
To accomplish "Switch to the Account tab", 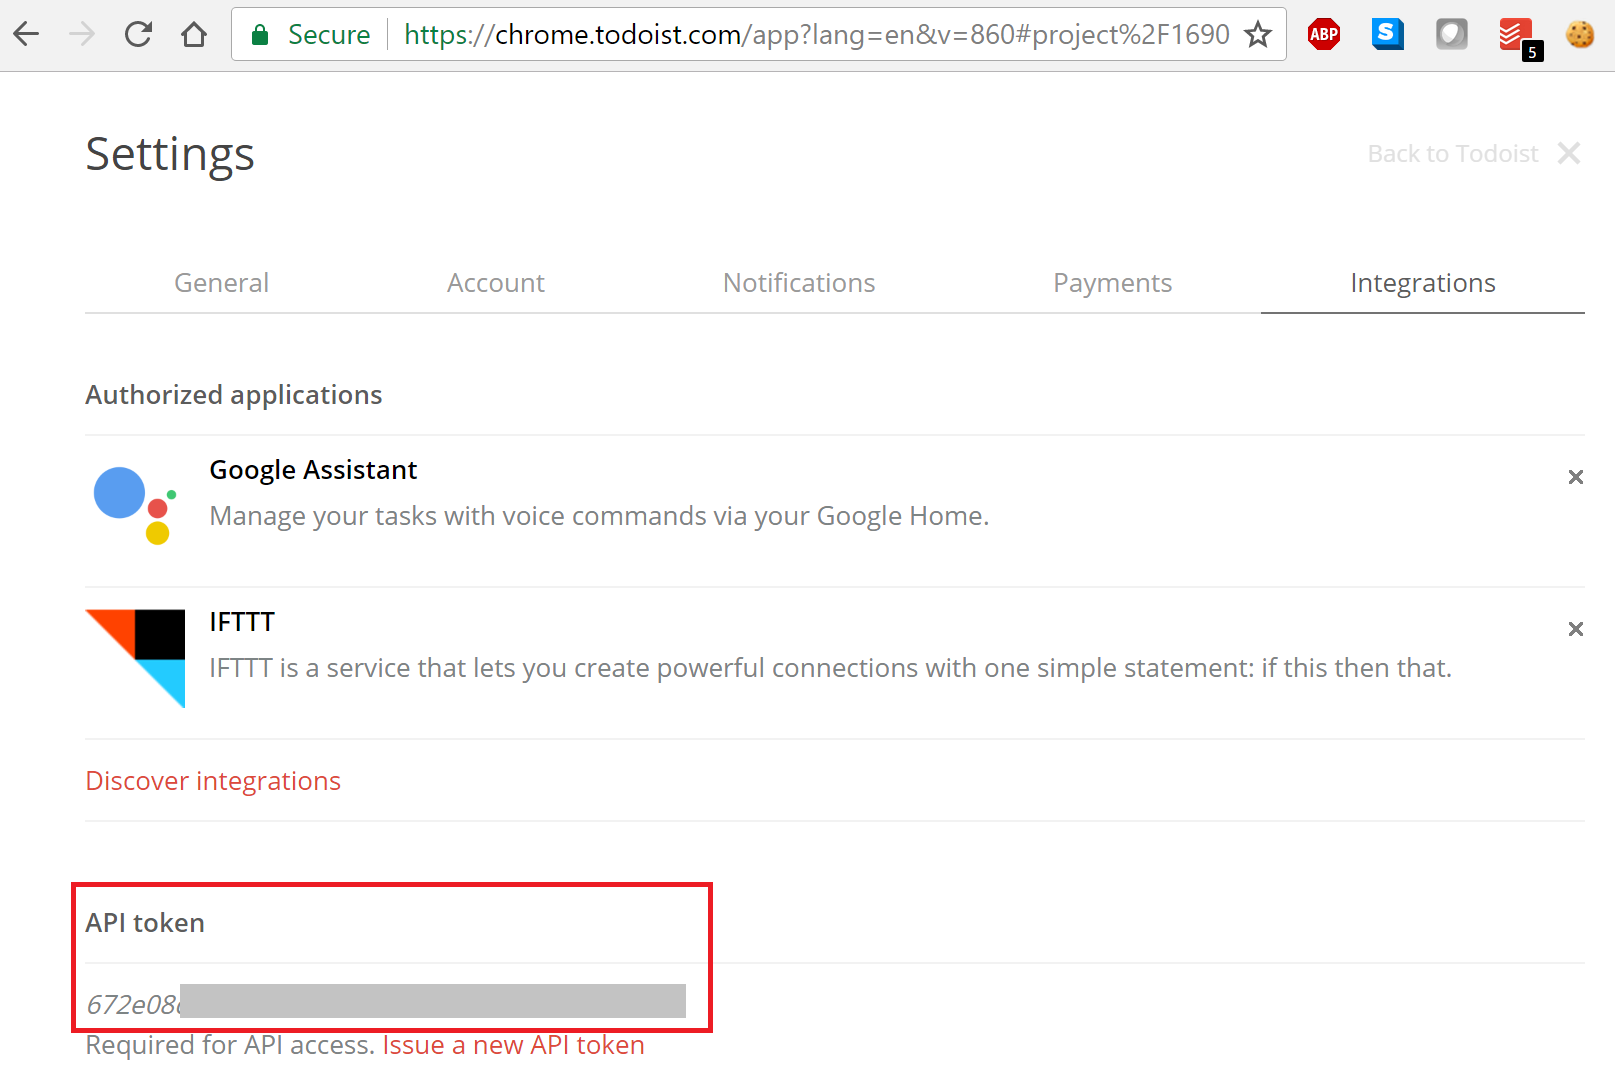I will pyautogui.click(x=496, y=283).
